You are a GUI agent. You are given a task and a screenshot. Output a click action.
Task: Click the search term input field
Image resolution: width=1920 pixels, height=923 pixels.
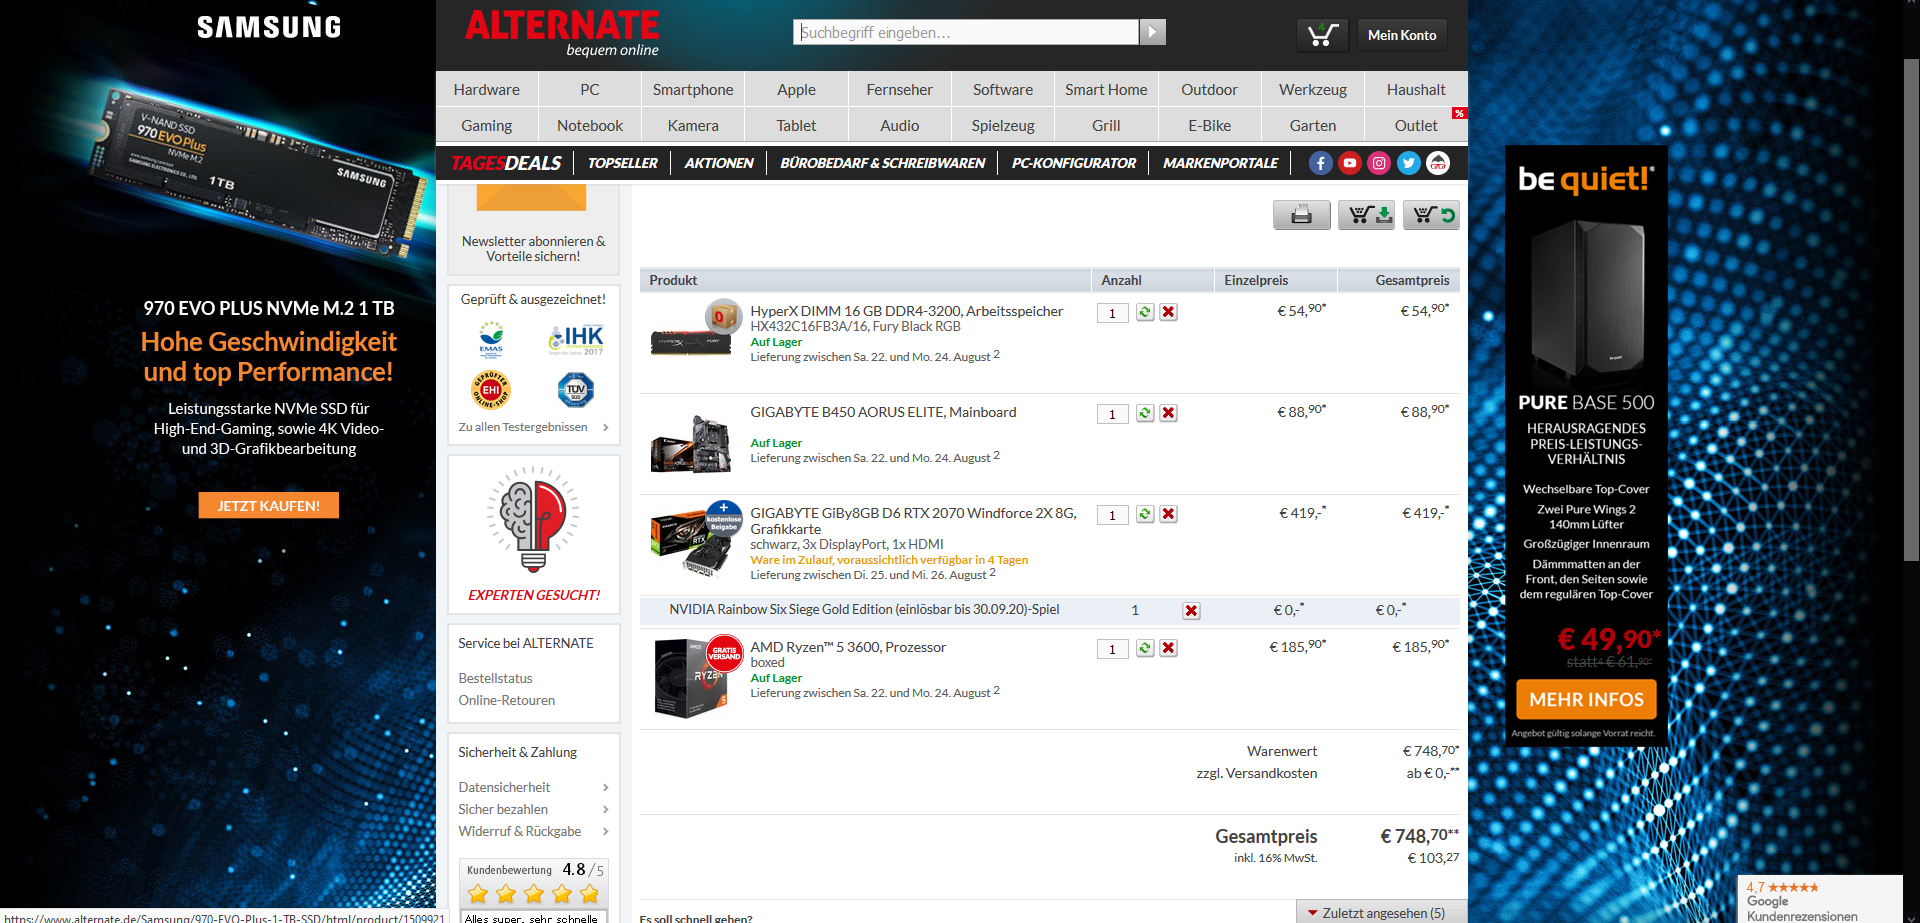966,32
